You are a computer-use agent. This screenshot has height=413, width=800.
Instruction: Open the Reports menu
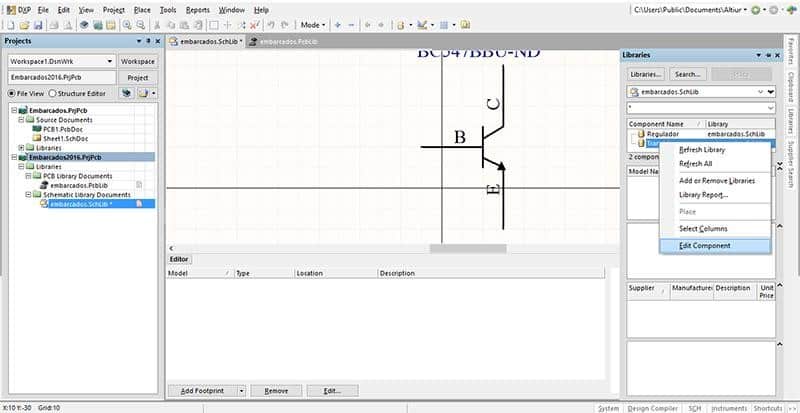click(x=197, y=9)
